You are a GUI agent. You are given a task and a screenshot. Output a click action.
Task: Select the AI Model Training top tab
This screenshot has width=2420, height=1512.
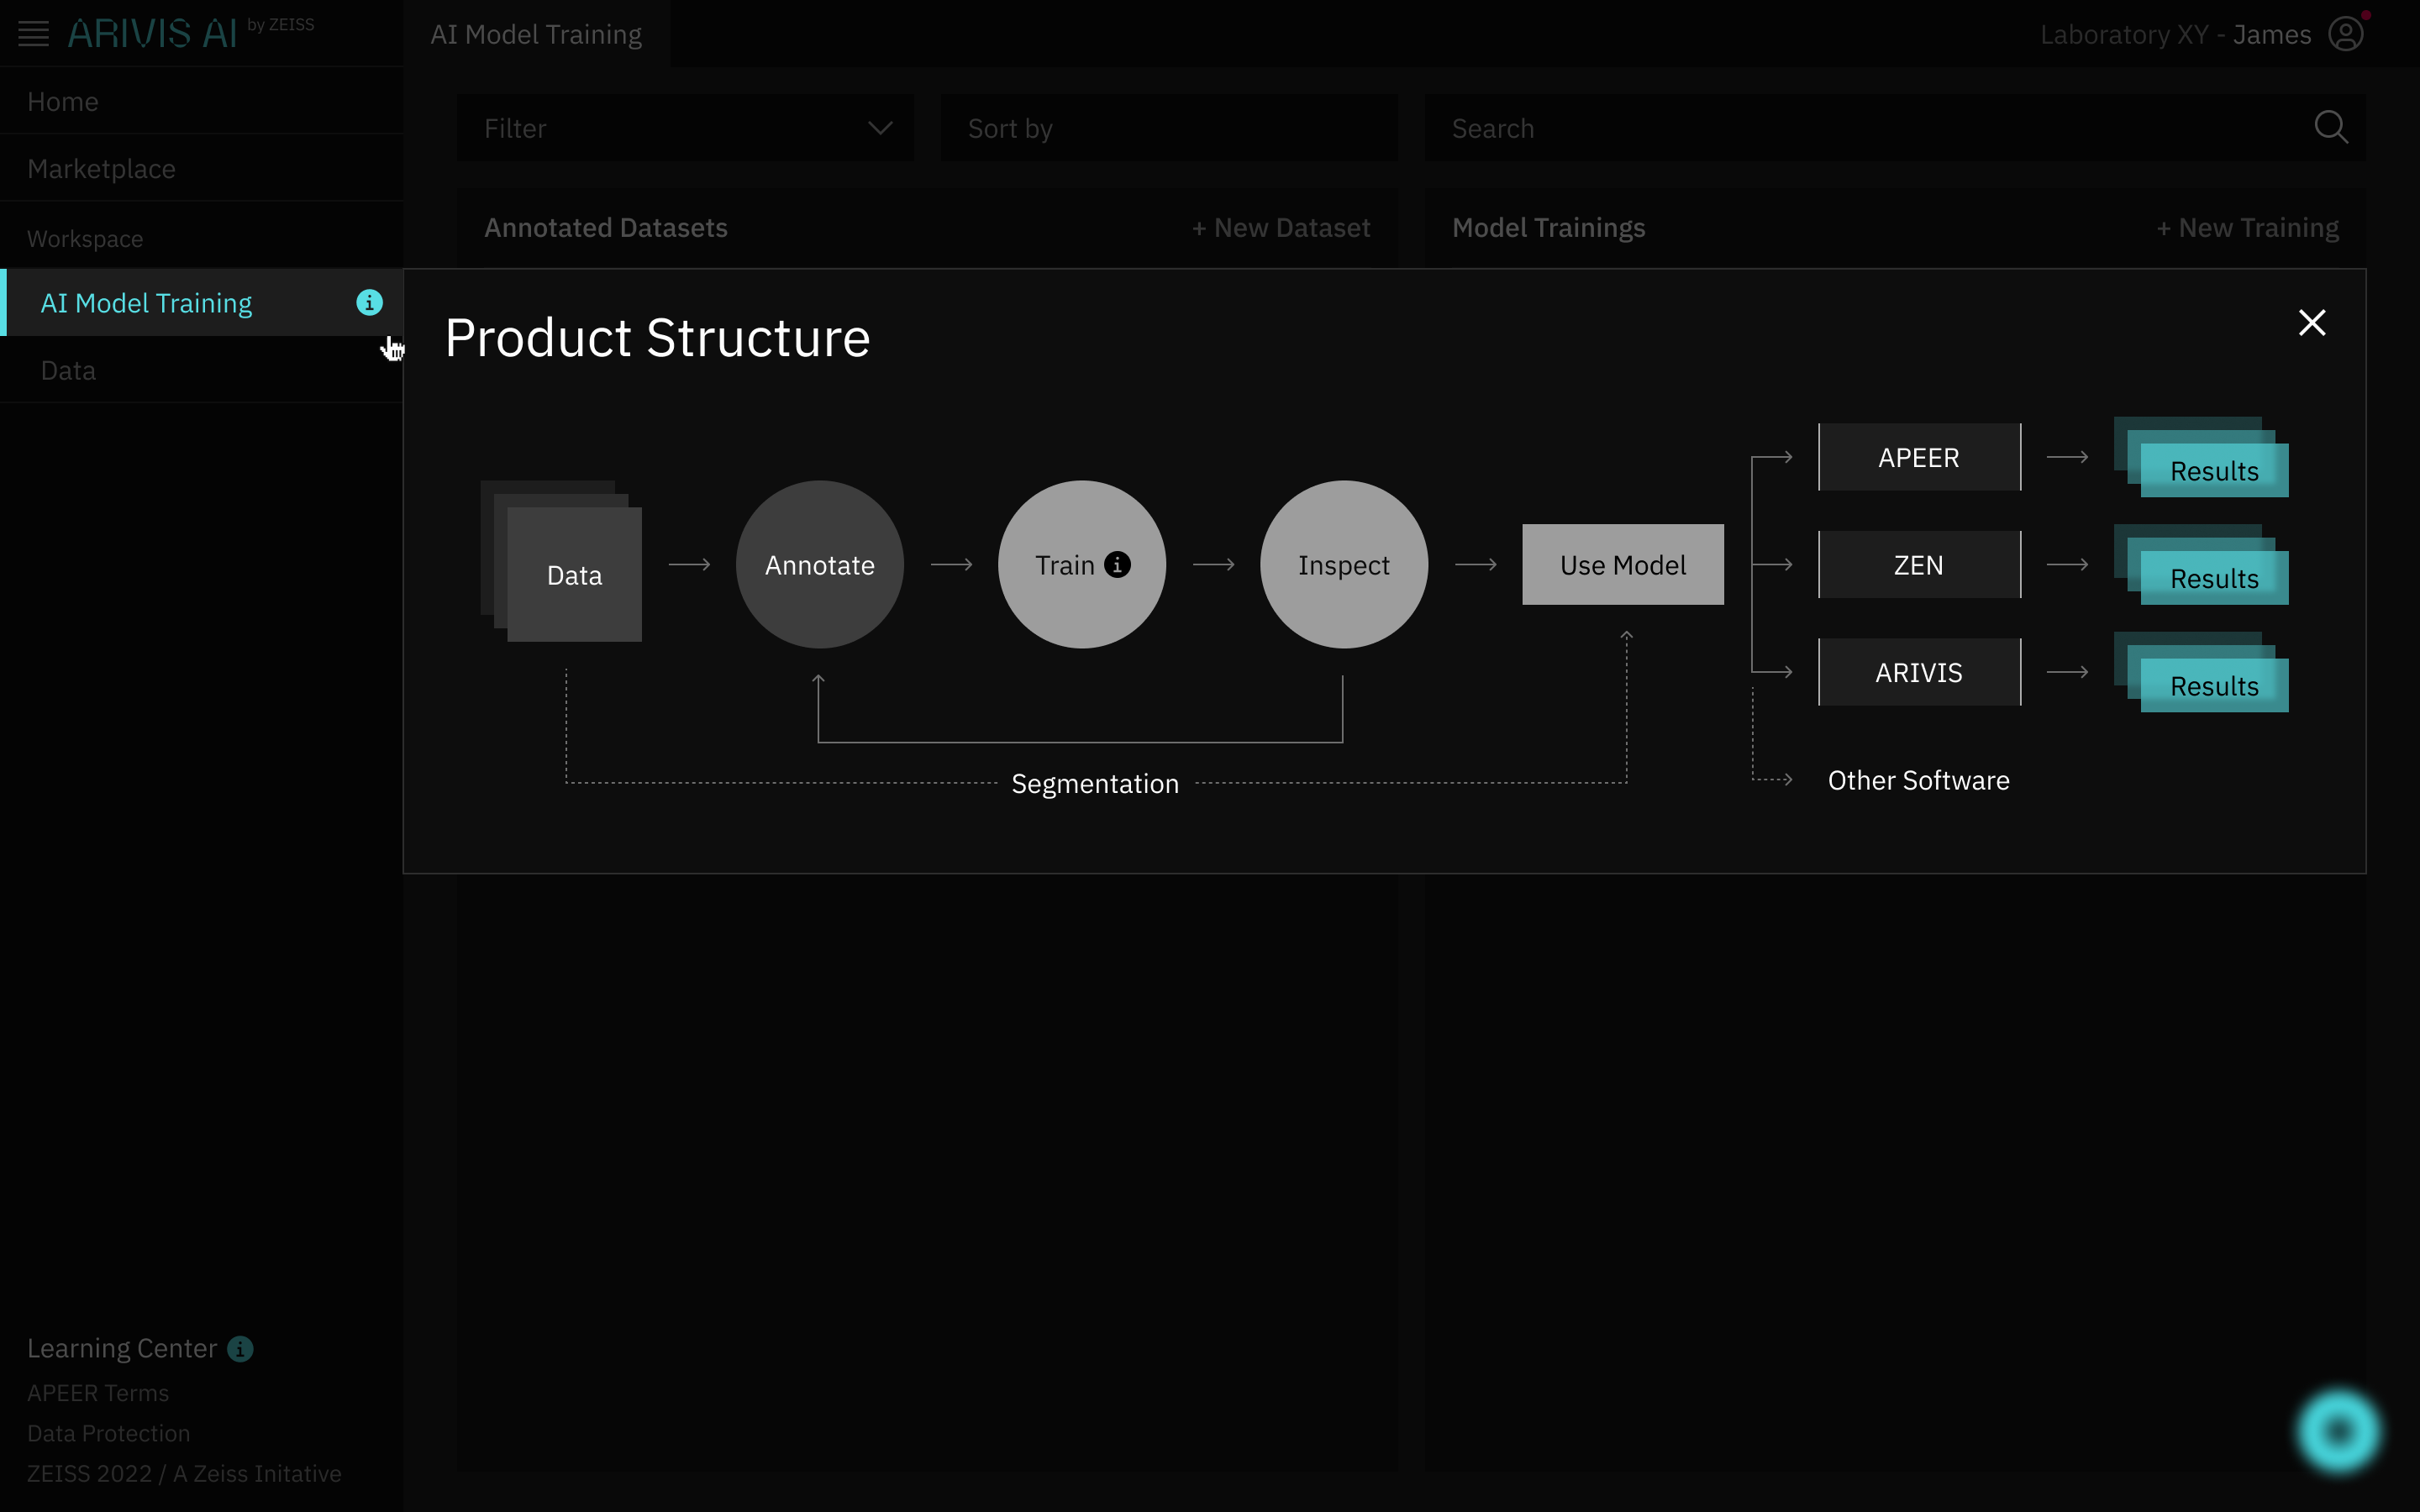(536, 34)
